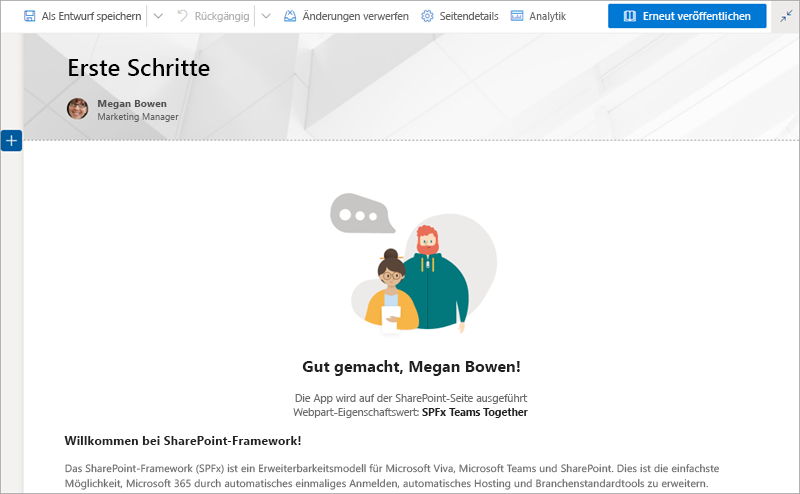Click the Als Entwurf speichern label
The width and height of the screenshot is (800, 494).
point(91,16)
